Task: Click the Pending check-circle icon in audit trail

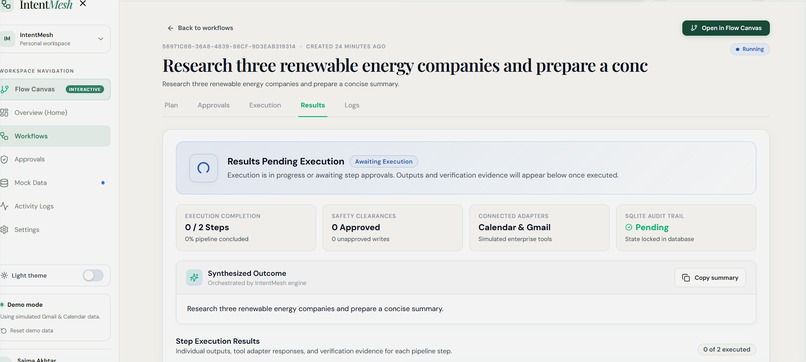Action: click(x=629, y=227)
